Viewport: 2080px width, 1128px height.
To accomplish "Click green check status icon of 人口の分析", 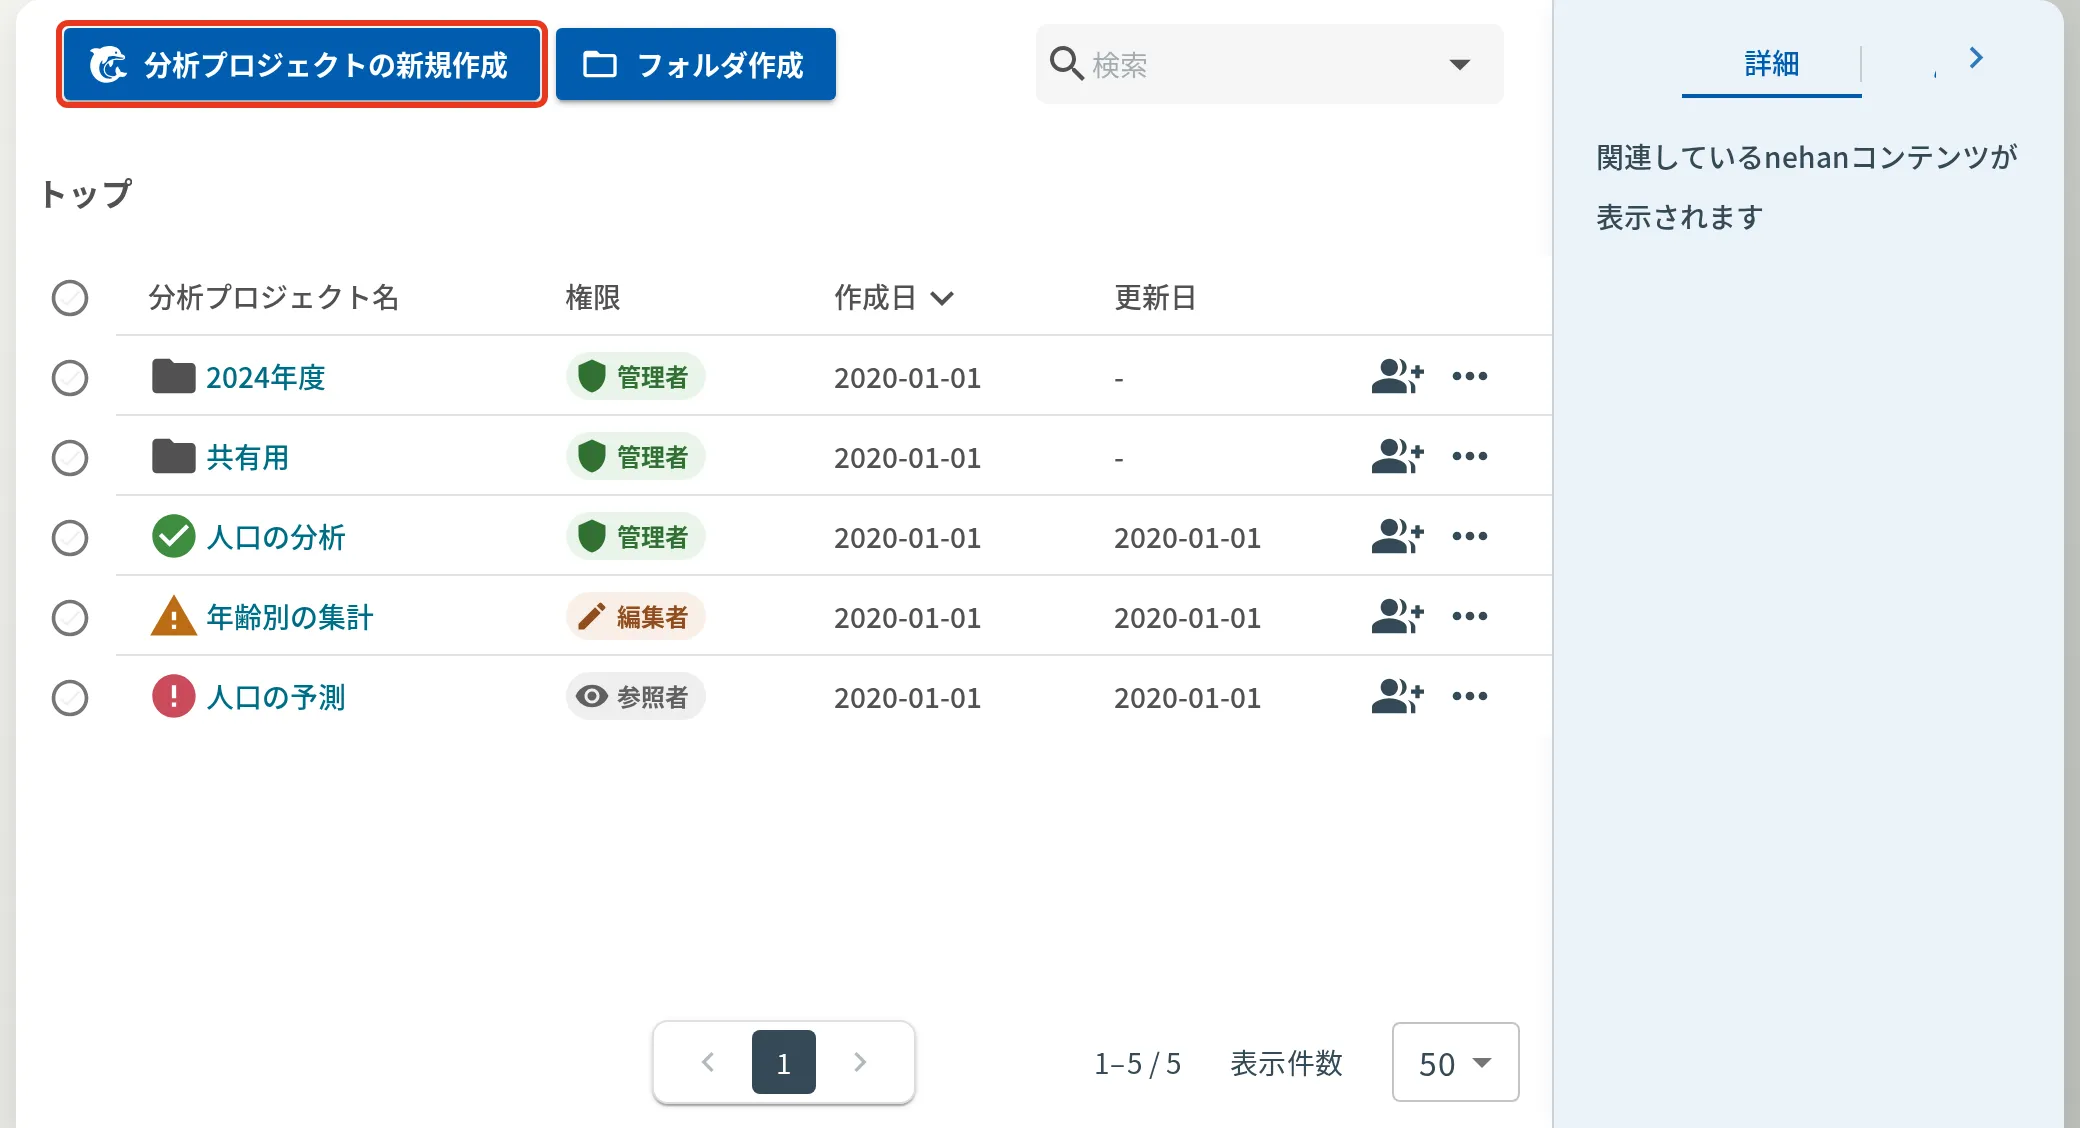I will (173, 537).
